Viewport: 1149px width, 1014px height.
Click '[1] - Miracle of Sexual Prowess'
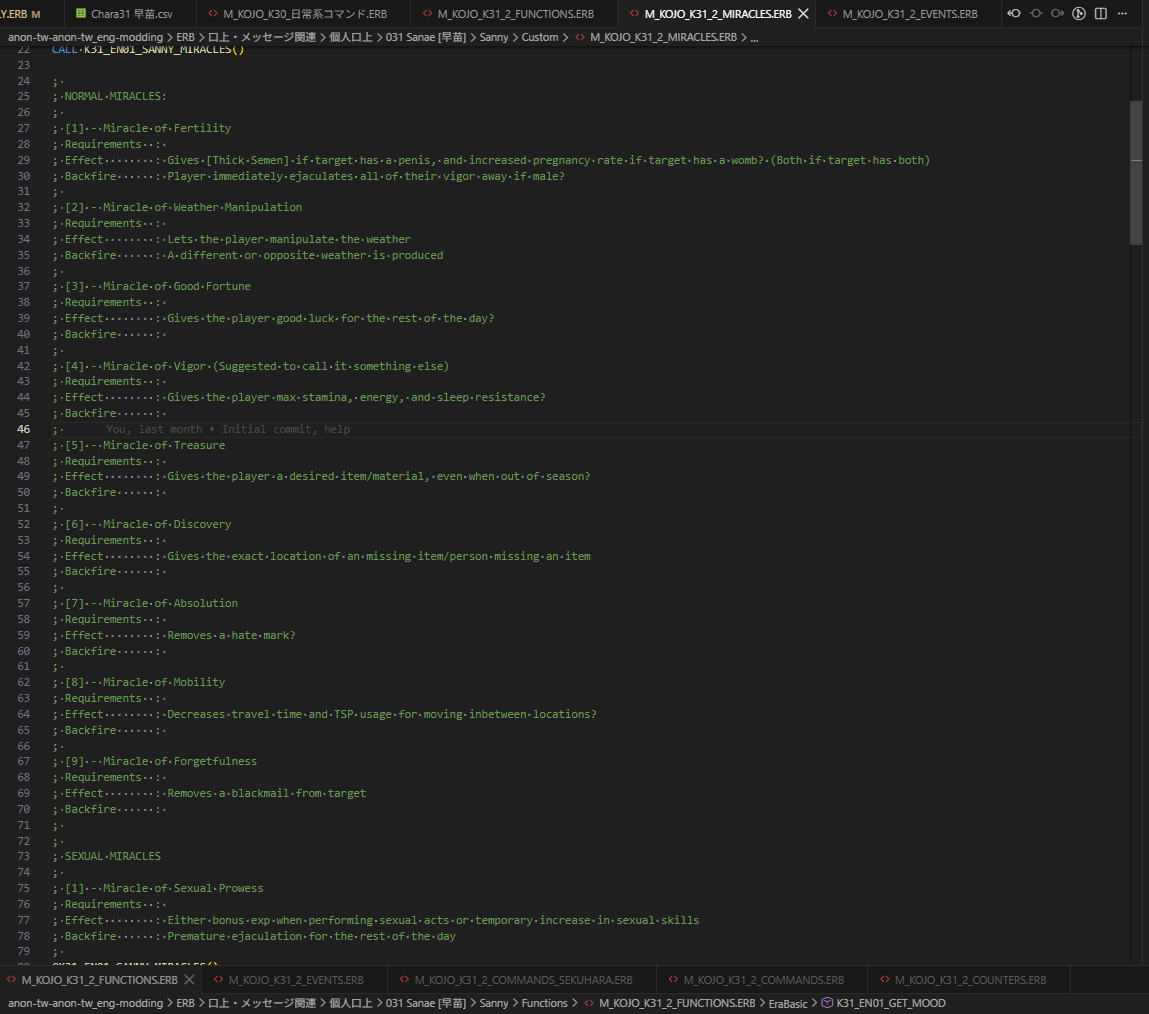pos(158,888)
